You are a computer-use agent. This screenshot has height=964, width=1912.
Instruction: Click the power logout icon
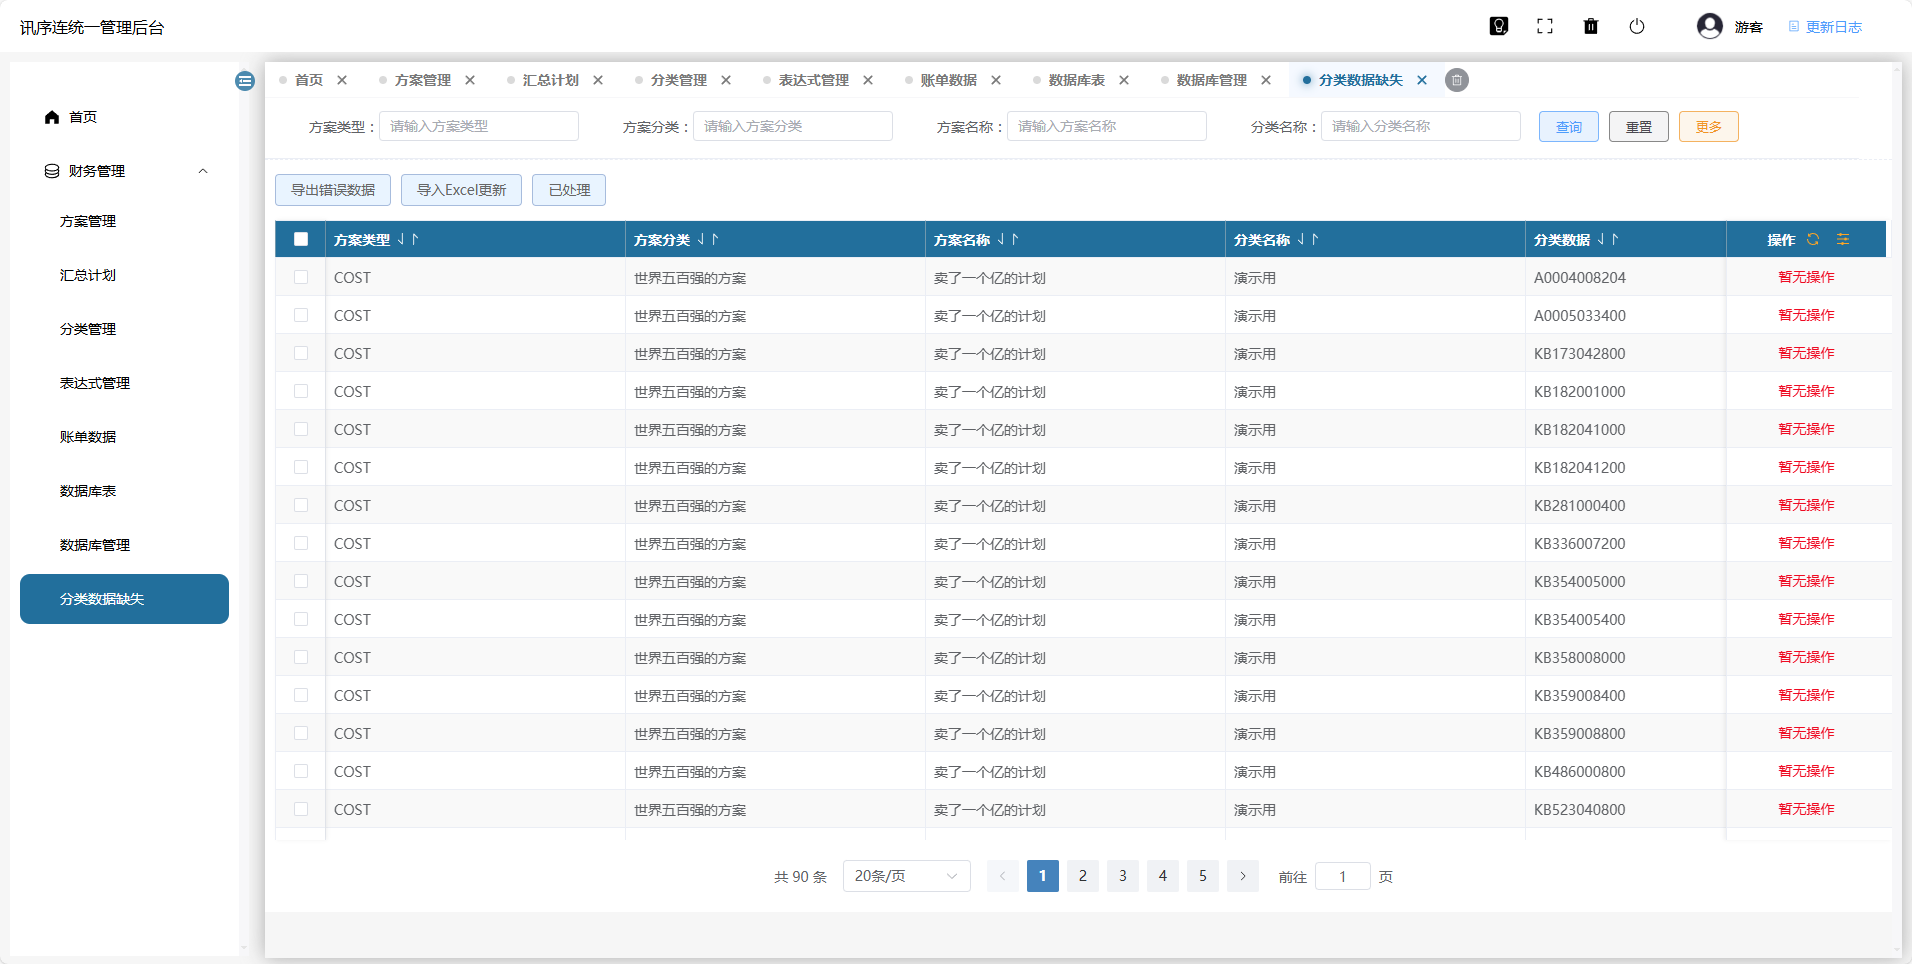1637,27
